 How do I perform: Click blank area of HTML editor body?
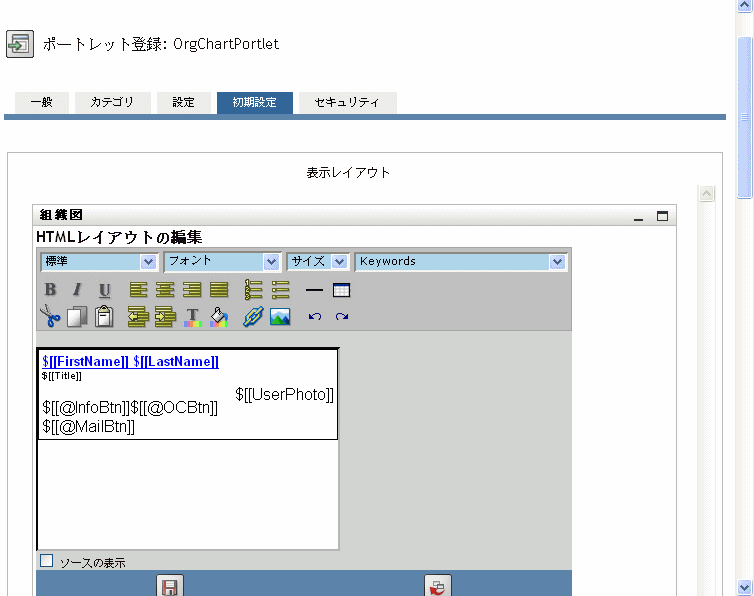pyautogui.click(x=188, y=495)
